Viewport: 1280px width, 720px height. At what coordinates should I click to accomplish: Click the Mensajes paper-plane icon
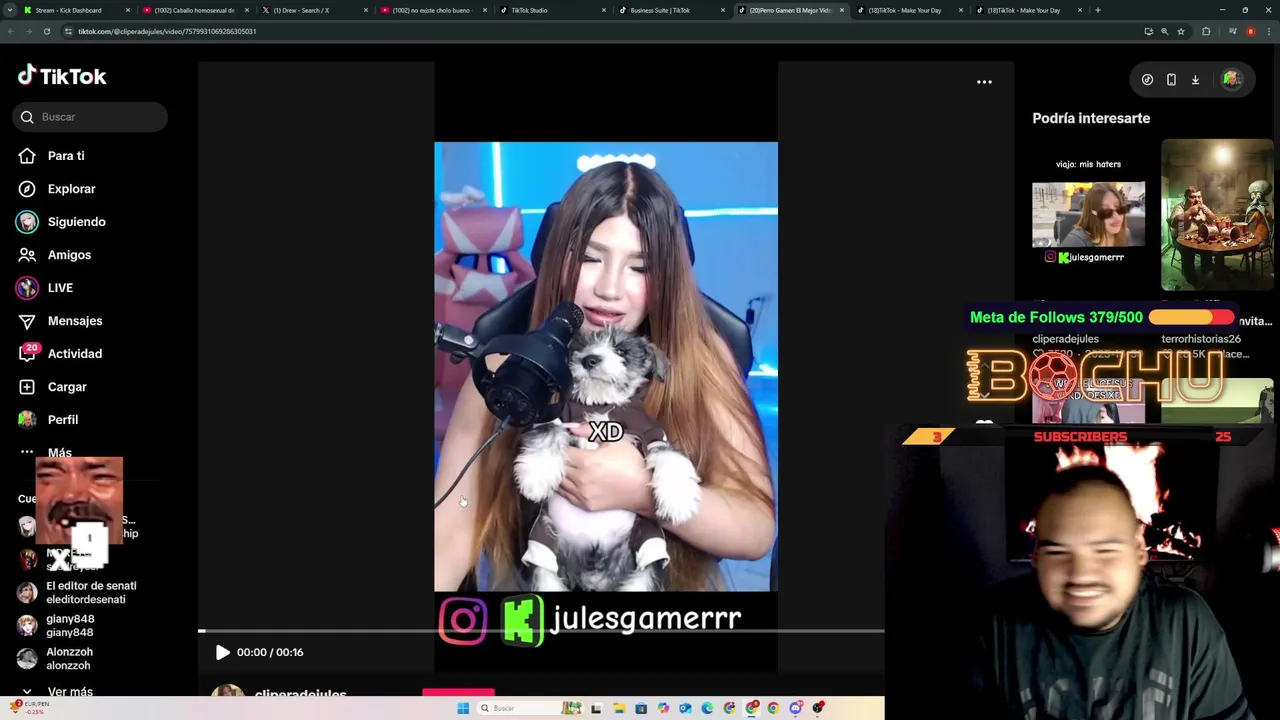27,321
